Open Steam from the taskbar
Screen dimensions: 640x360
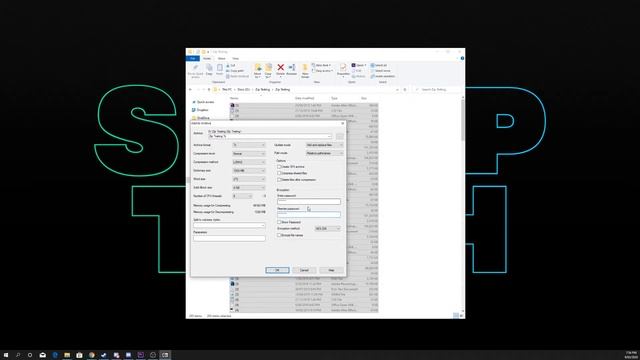coord(104,355)
